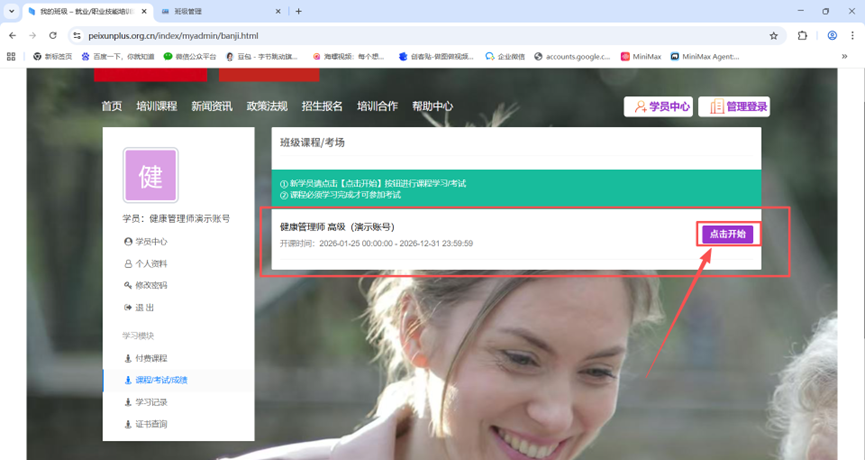865x460 pixels.
Task: Open 管理登录 admin login
Action: tap(734, 107)
